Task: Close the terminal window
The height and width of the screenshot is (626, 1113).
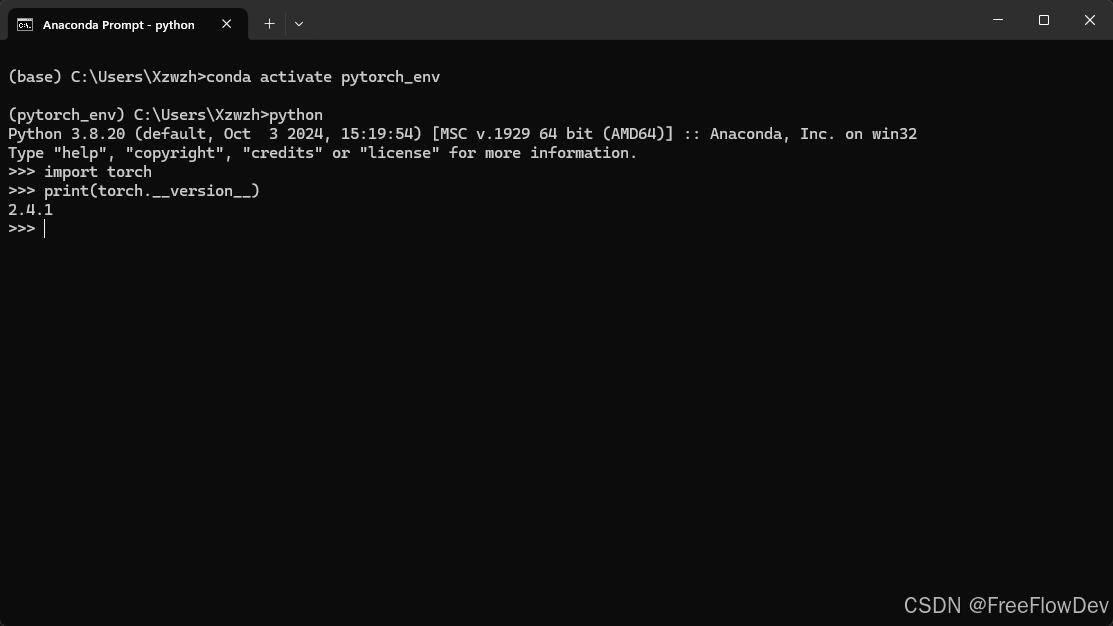Action: [1090, 20]
